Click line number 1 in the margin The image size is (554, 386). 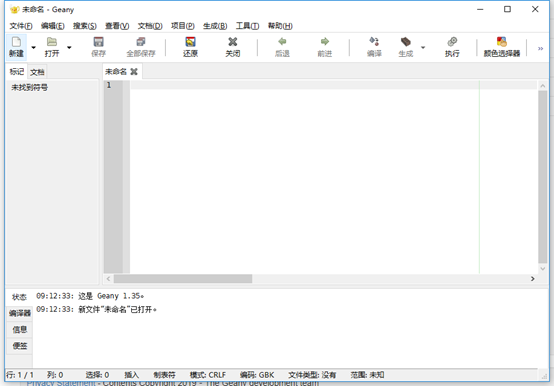pos(109,85)
